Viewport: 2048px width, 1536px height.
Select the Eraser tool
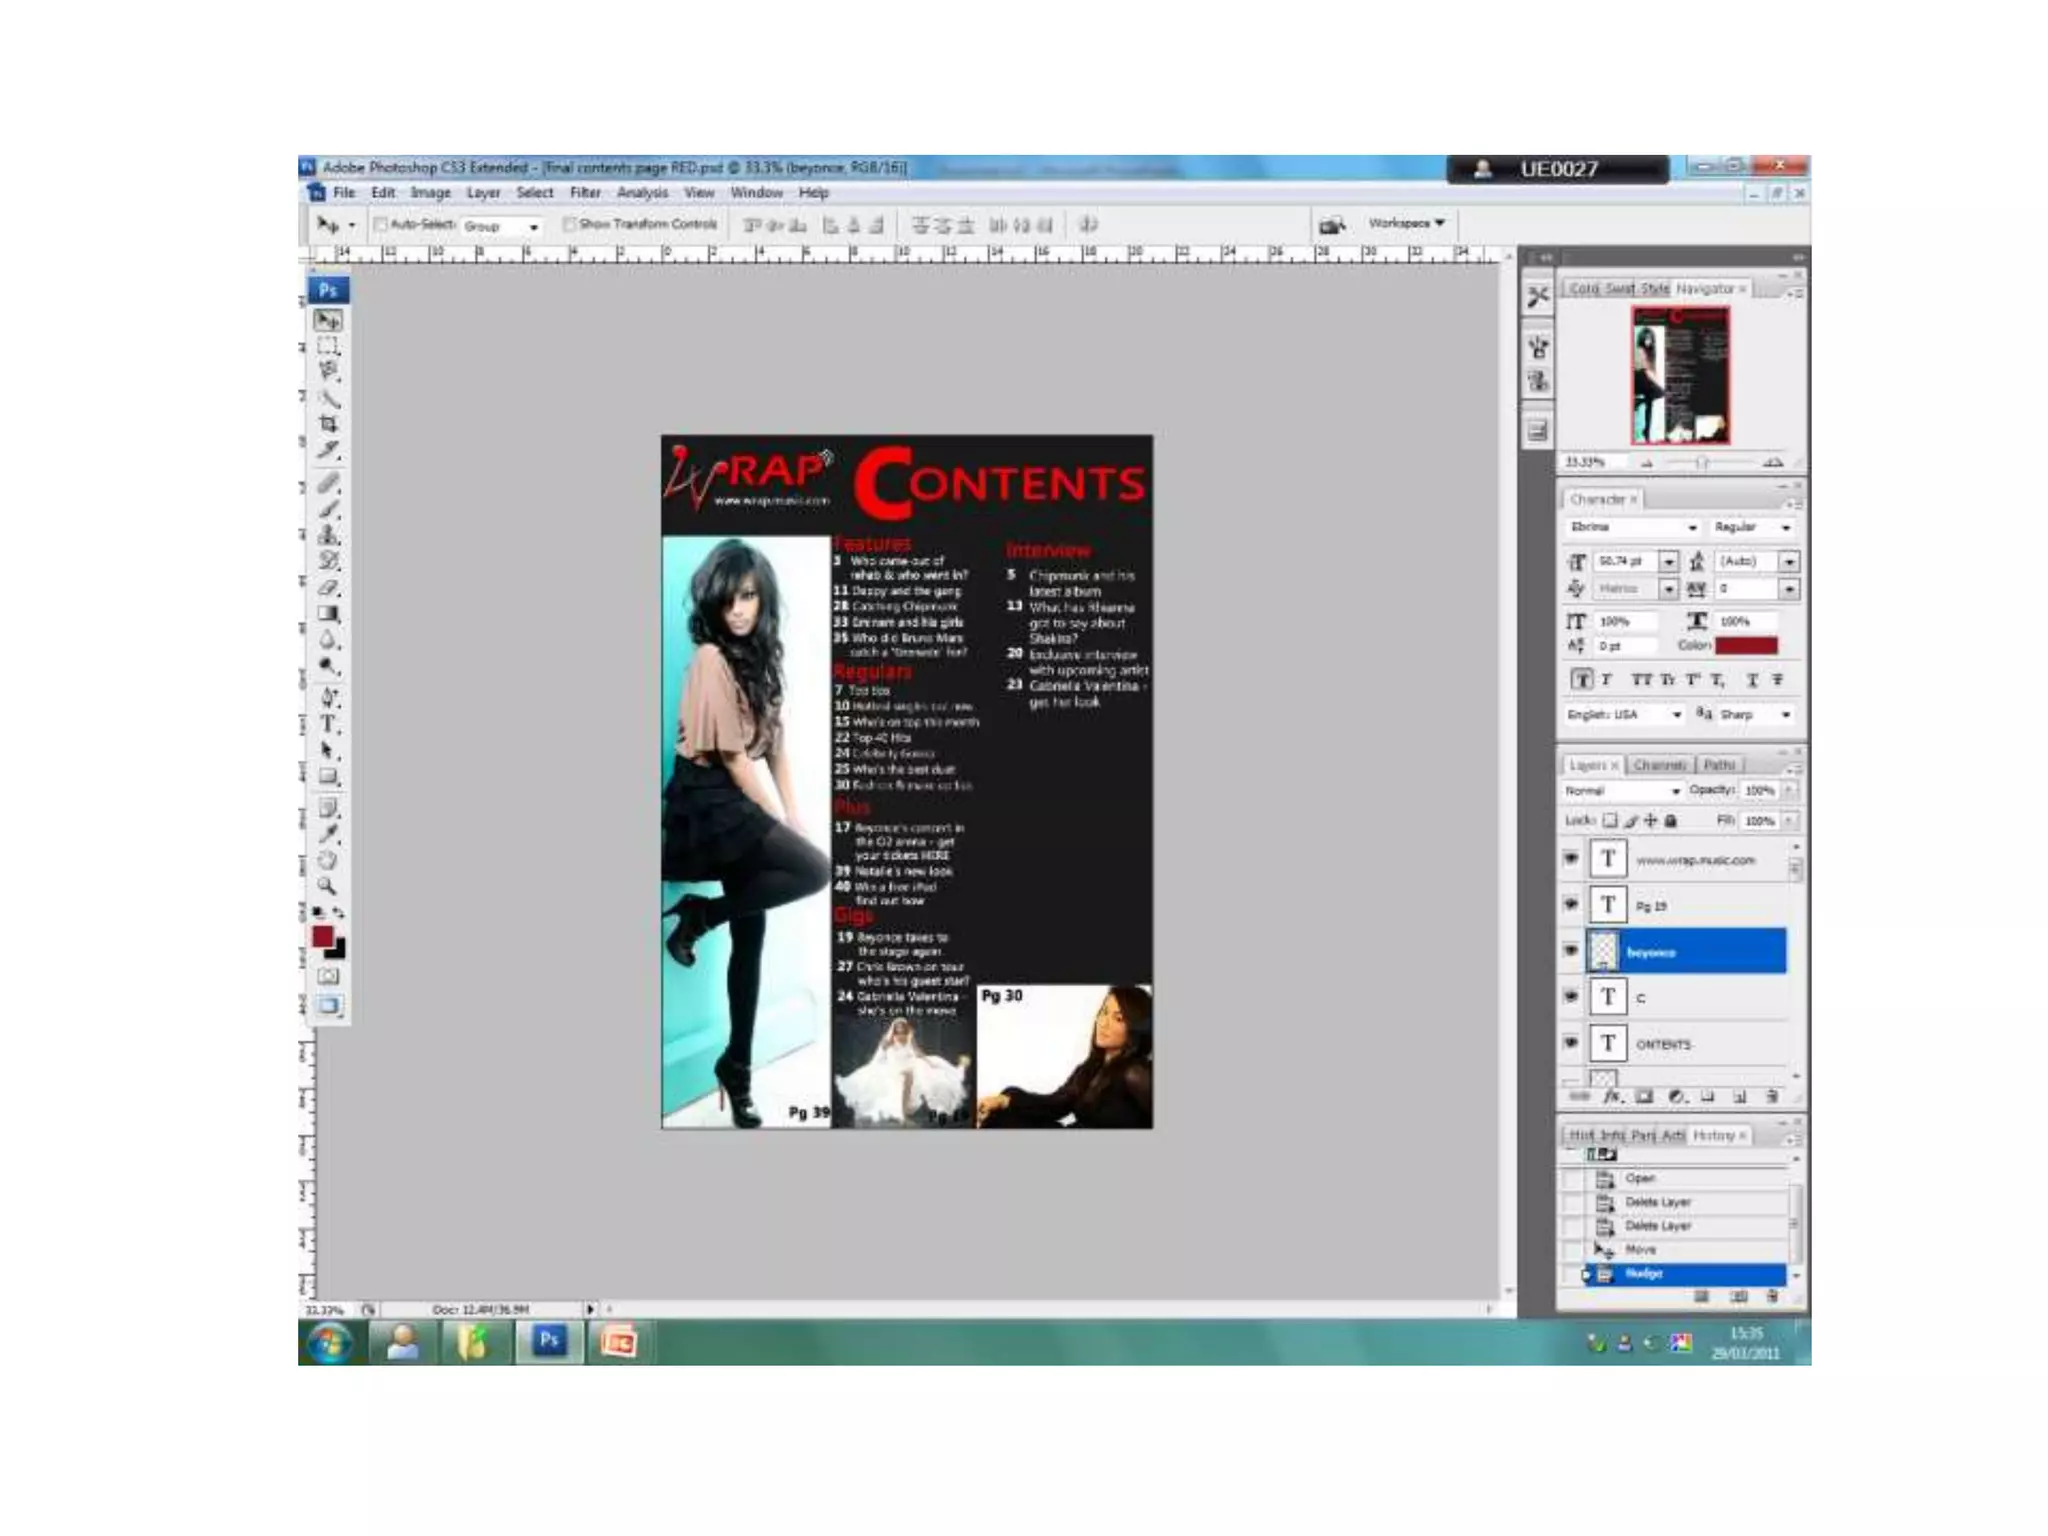(x=328, y=588)
